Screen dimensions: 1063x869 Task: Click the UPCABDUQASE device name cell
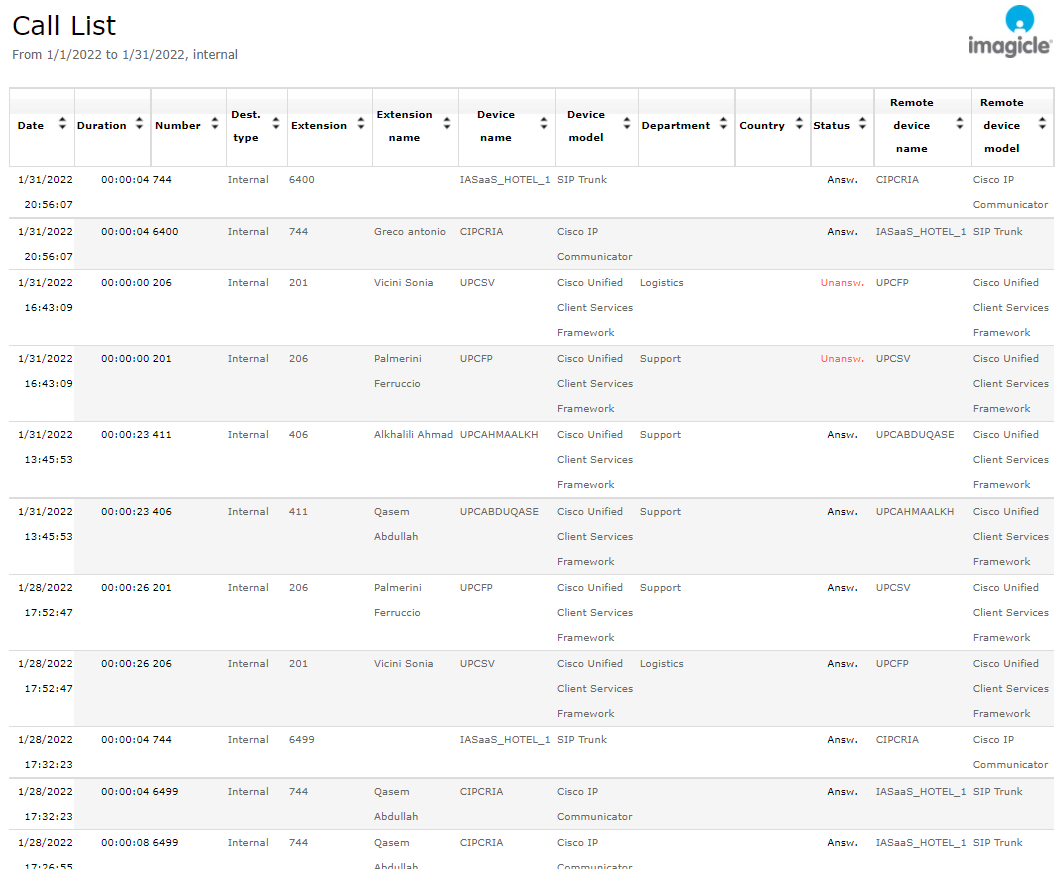click(x=499, y=512)
